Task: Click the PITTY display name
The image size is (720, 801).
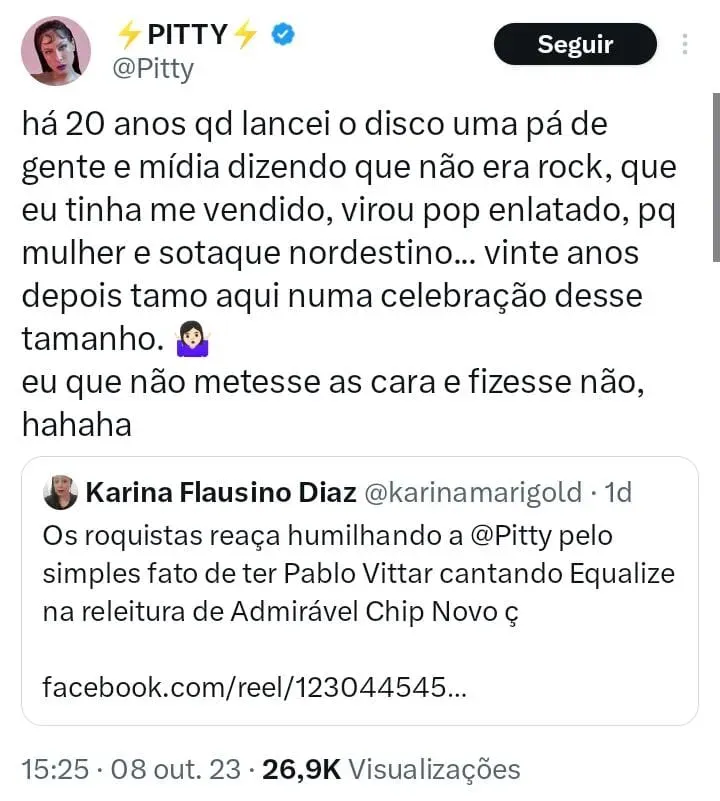Action: pyautogui.click(x=187, y=35)
